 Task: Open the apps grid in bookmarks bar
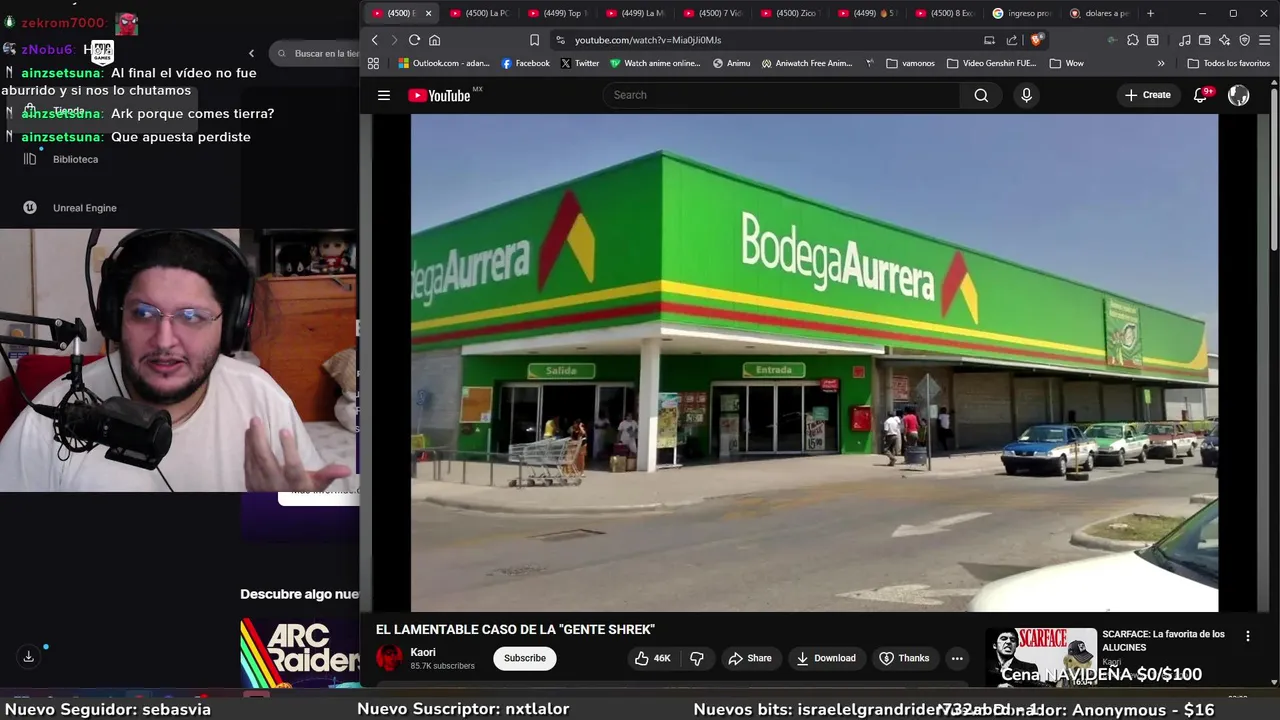pos(373,63)
